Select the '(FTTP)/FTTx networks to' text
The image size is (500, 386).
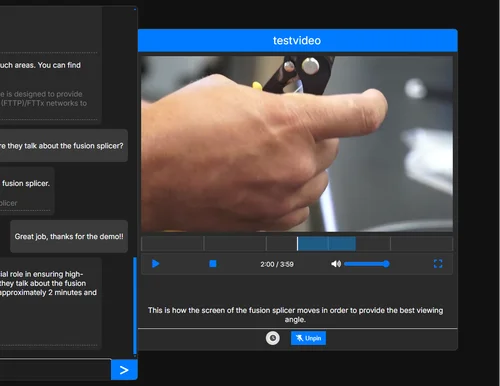43,103
